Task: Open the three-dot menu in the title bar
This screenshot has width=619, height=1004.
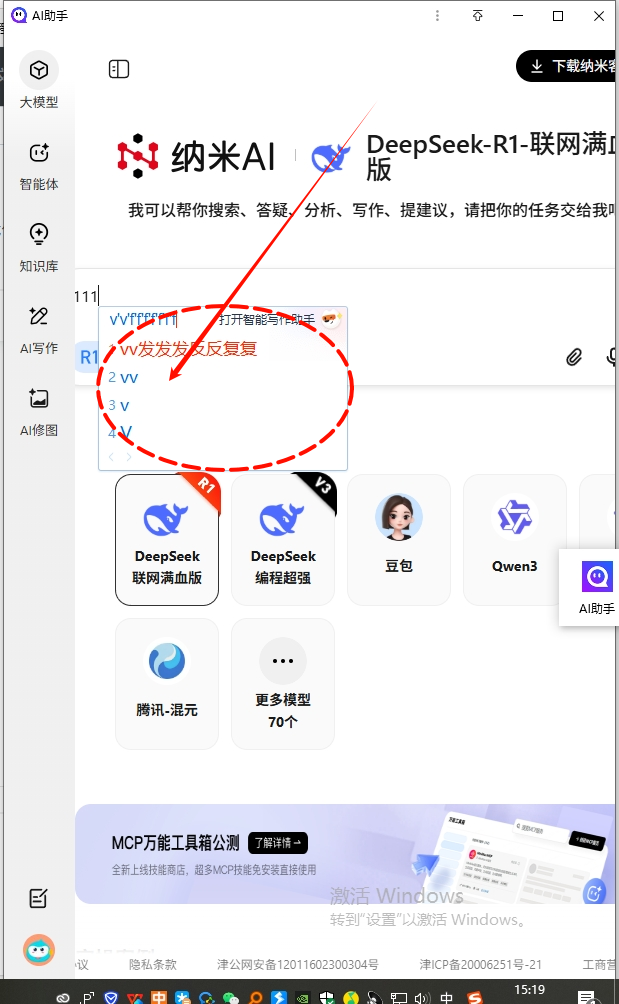Action: pos(437,15)
